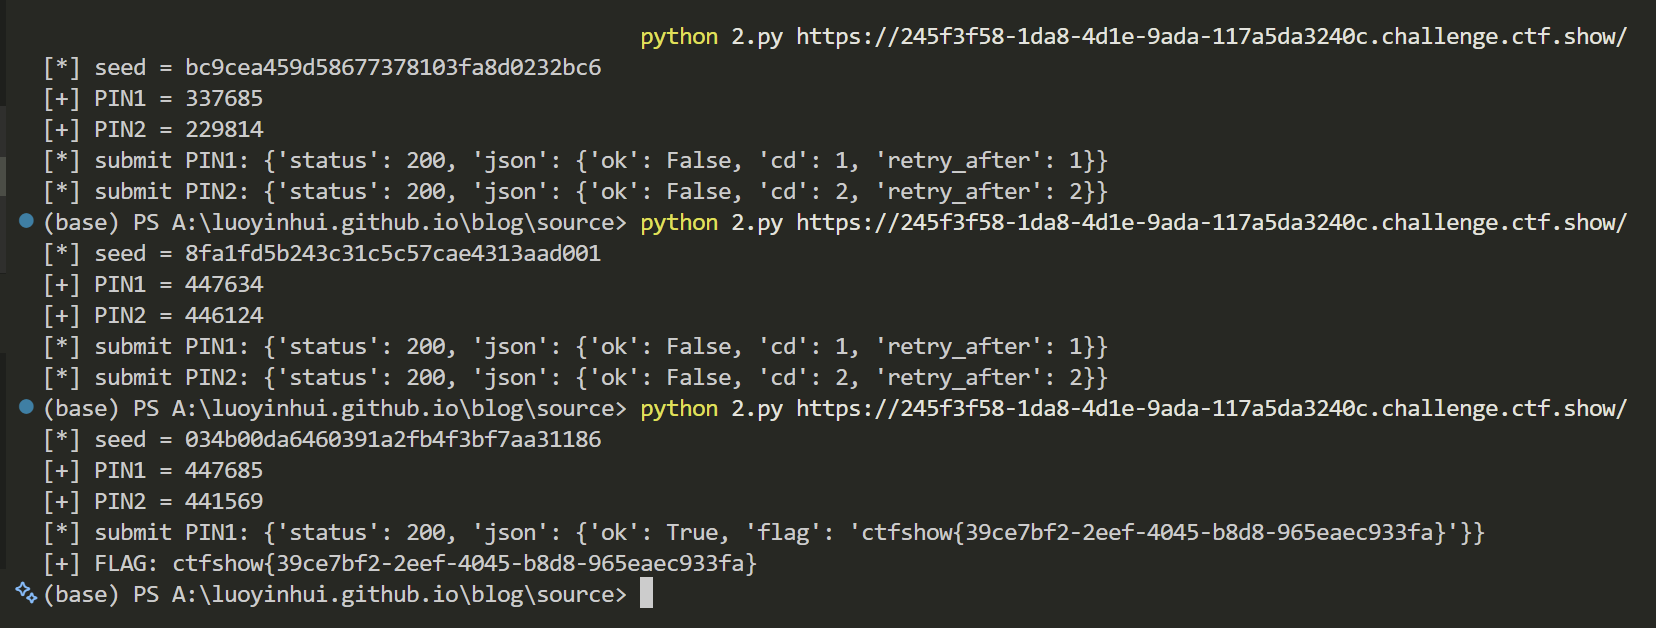Screen dimensions: 1656x628
Task: Click the PIN1 value 447685
Action: point(224,471)
